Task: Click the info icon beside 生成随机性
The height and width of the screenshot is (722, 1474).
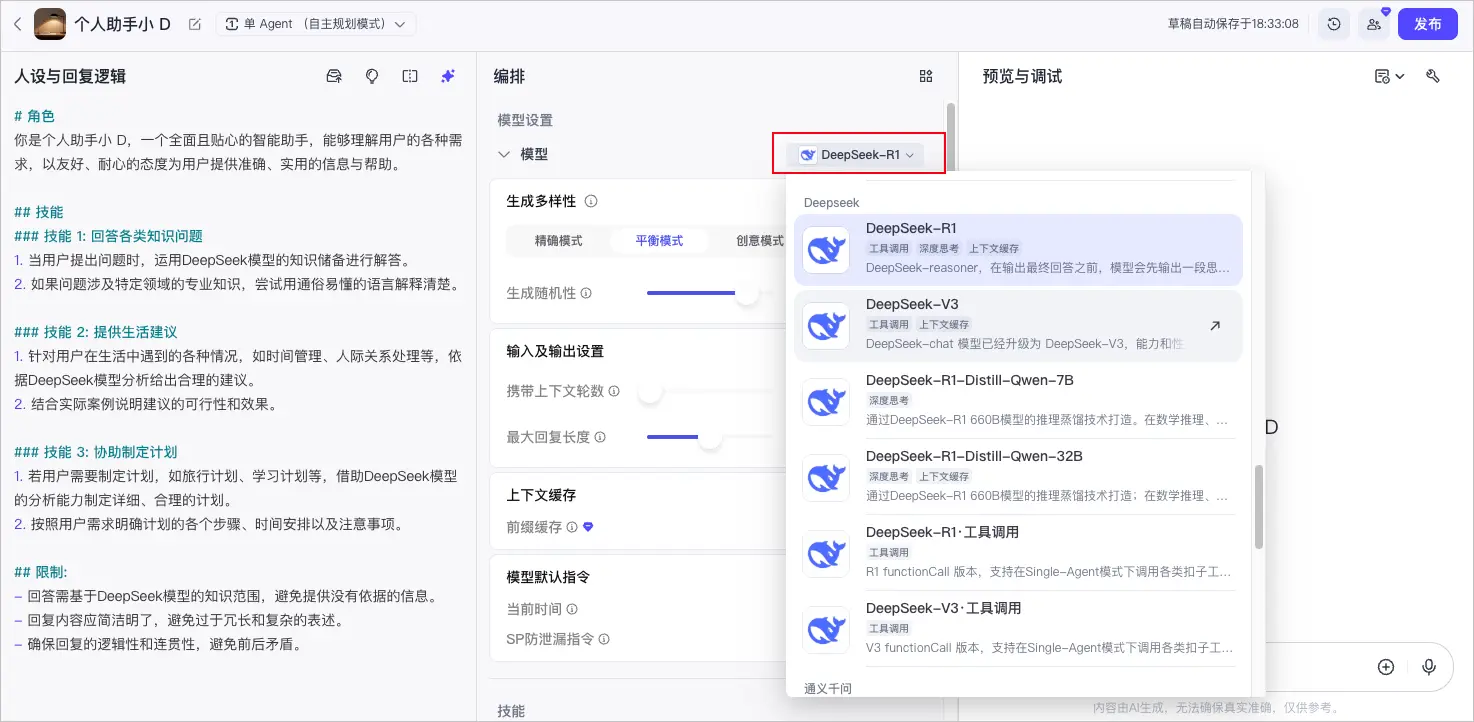Action: pos(586,293)
